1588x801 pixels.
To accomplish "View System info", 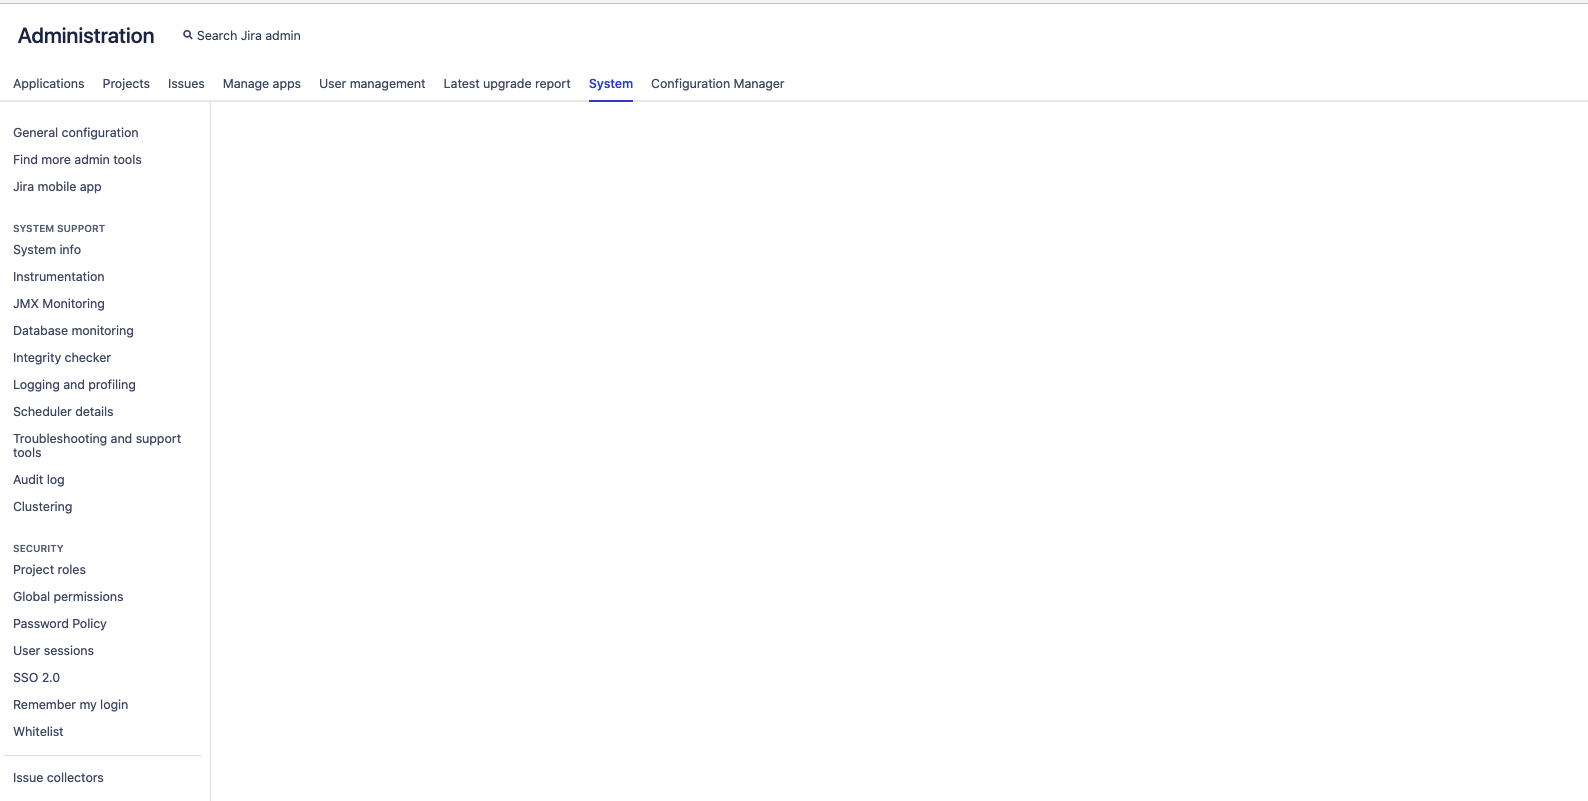I will click(x=47, y=250).
